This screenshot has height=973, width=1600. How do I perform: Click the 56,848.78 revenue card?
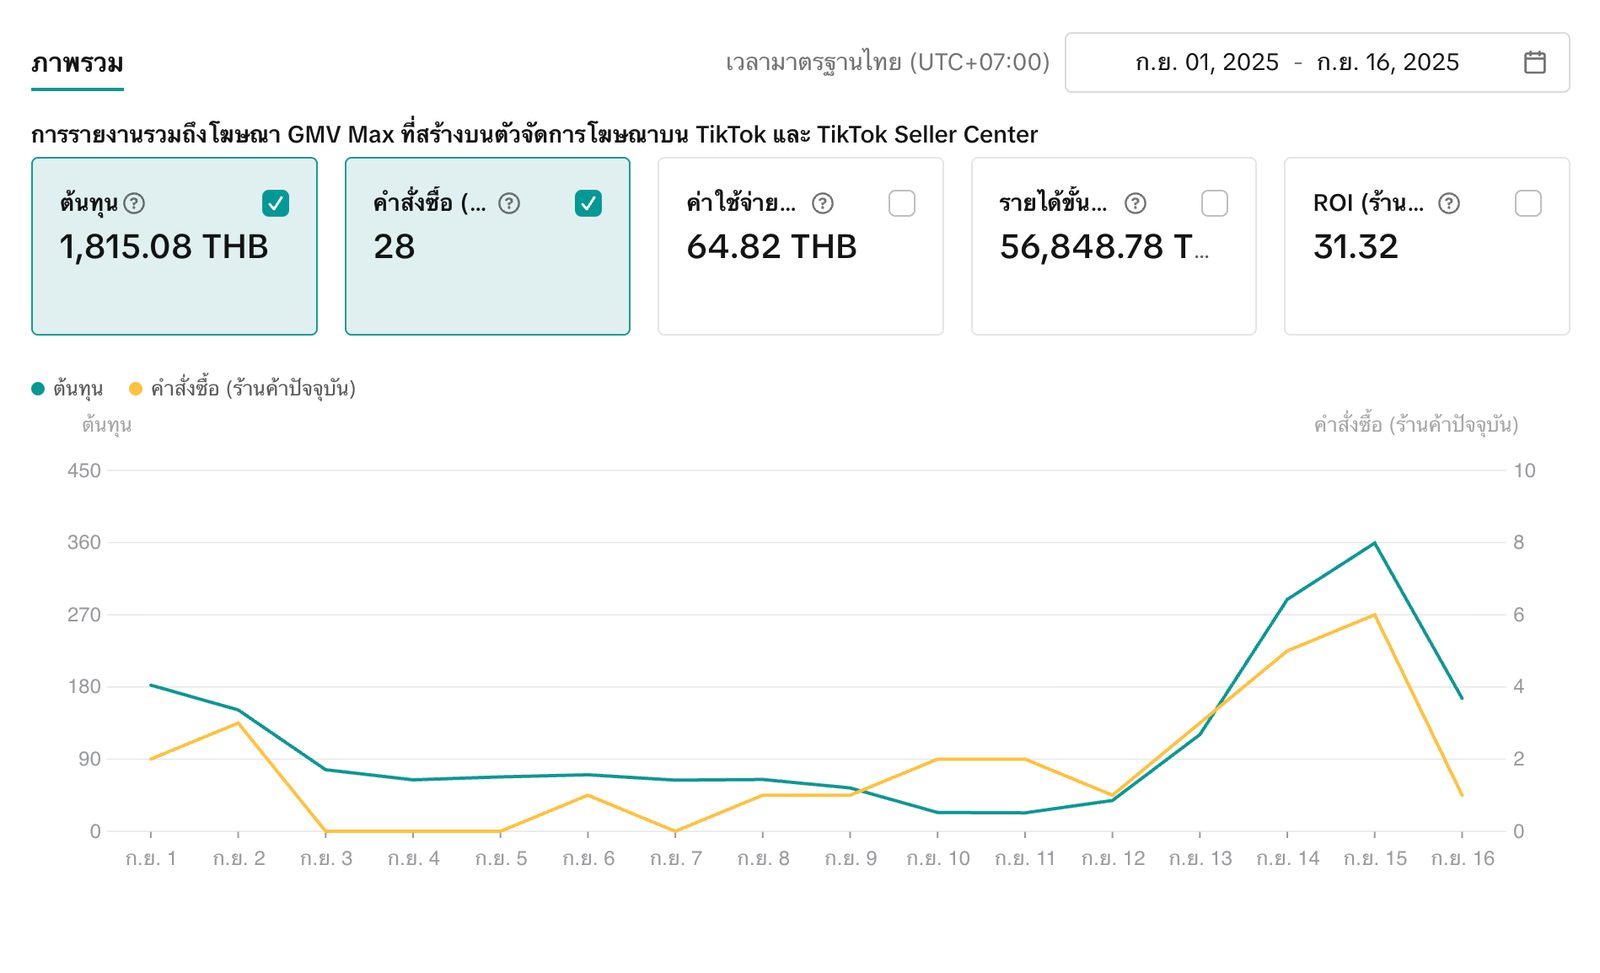pyautogui.click(x=1113, y=270)
